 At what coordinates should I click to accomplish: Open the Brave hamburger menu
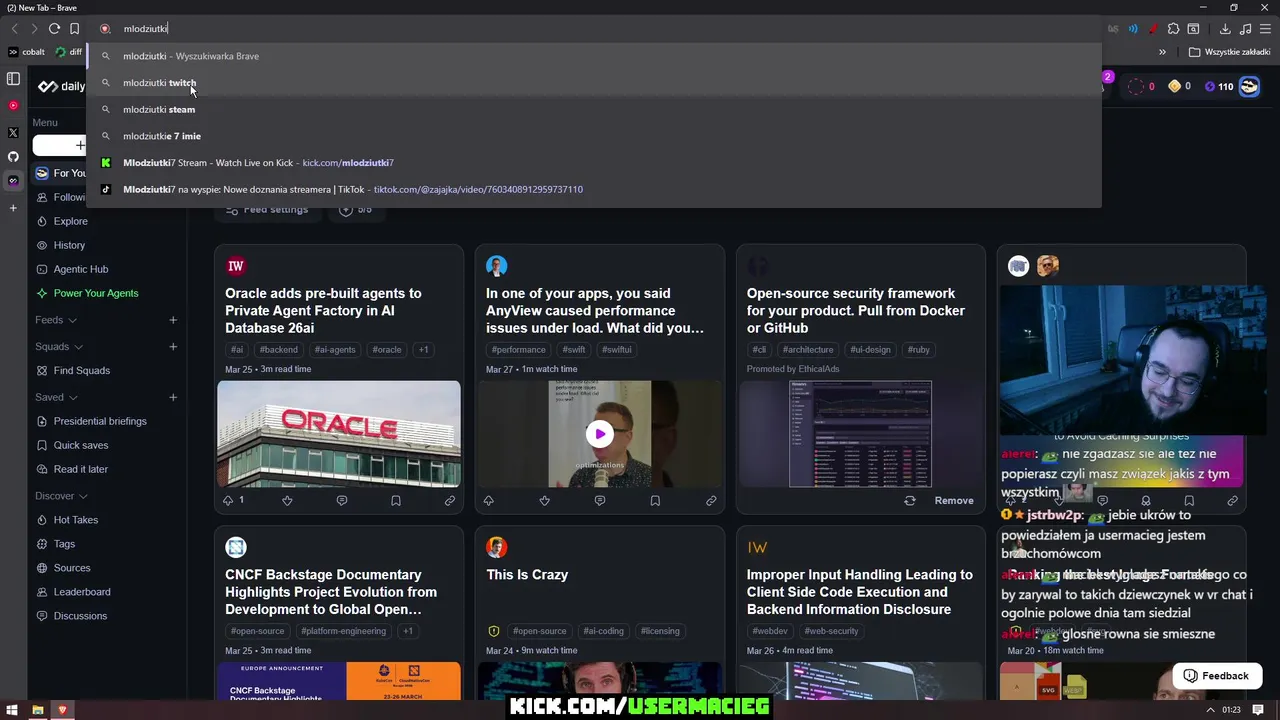(x=1265, y=29)
